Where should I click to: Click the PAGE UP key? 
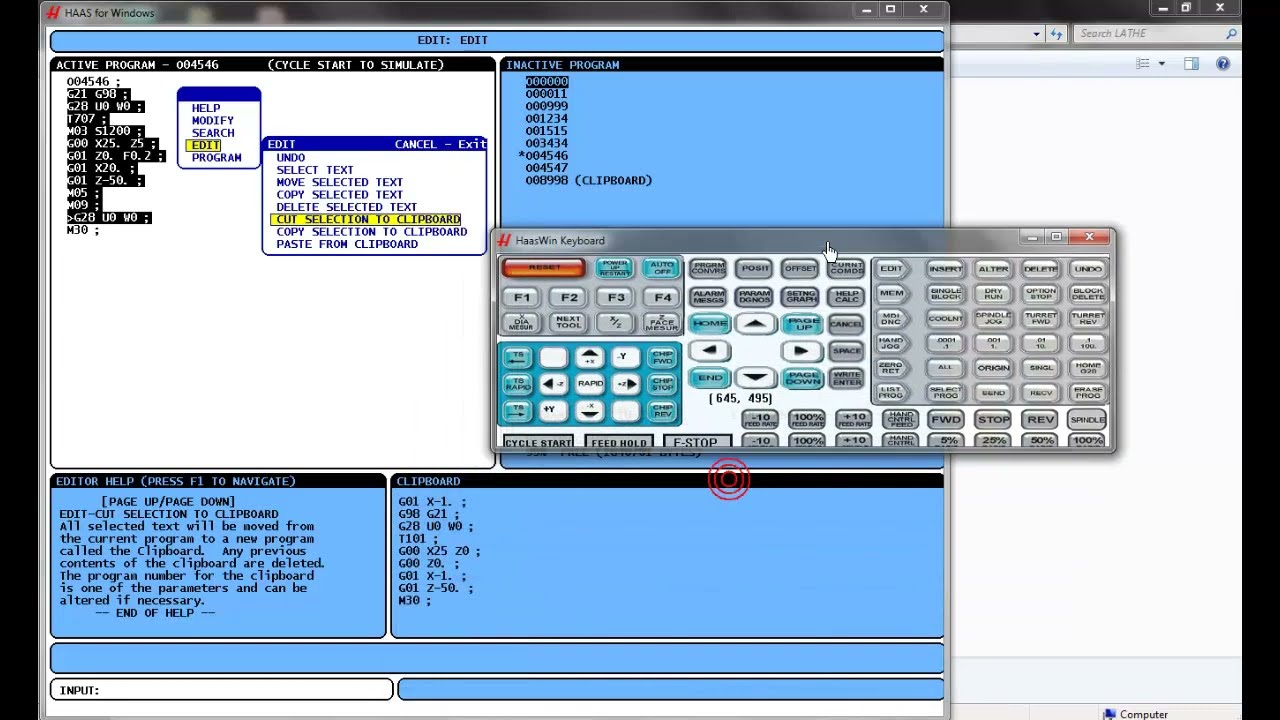coord(801,323)
